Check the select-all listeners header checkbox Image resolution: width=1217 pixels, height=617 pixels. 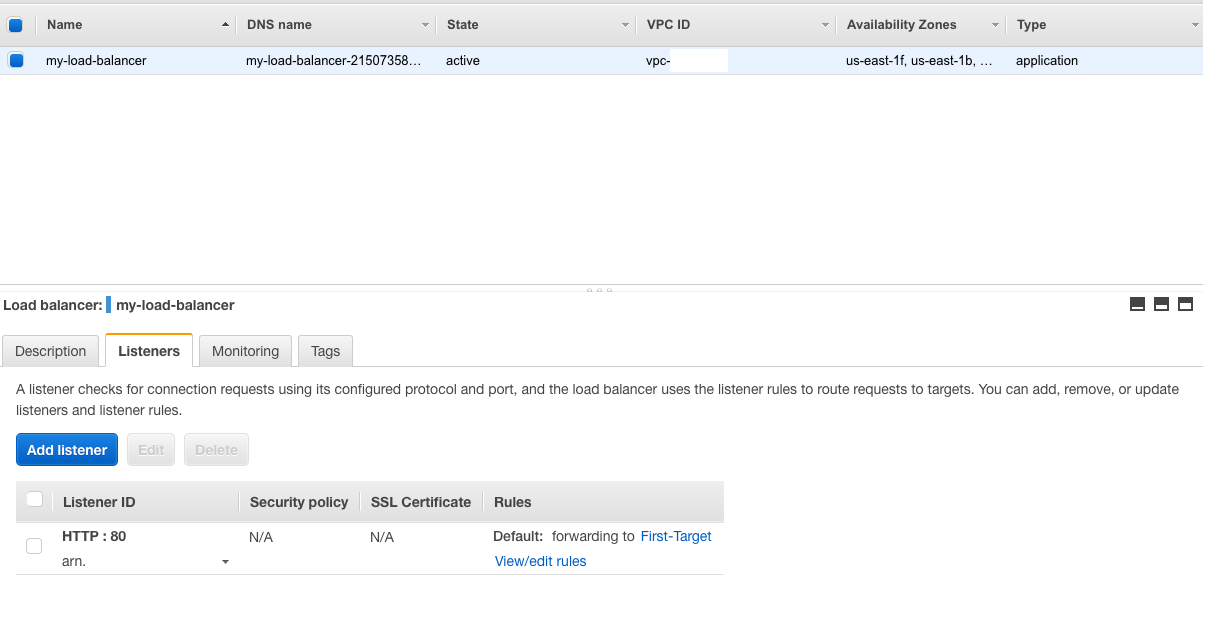click(x=35, y=500)
